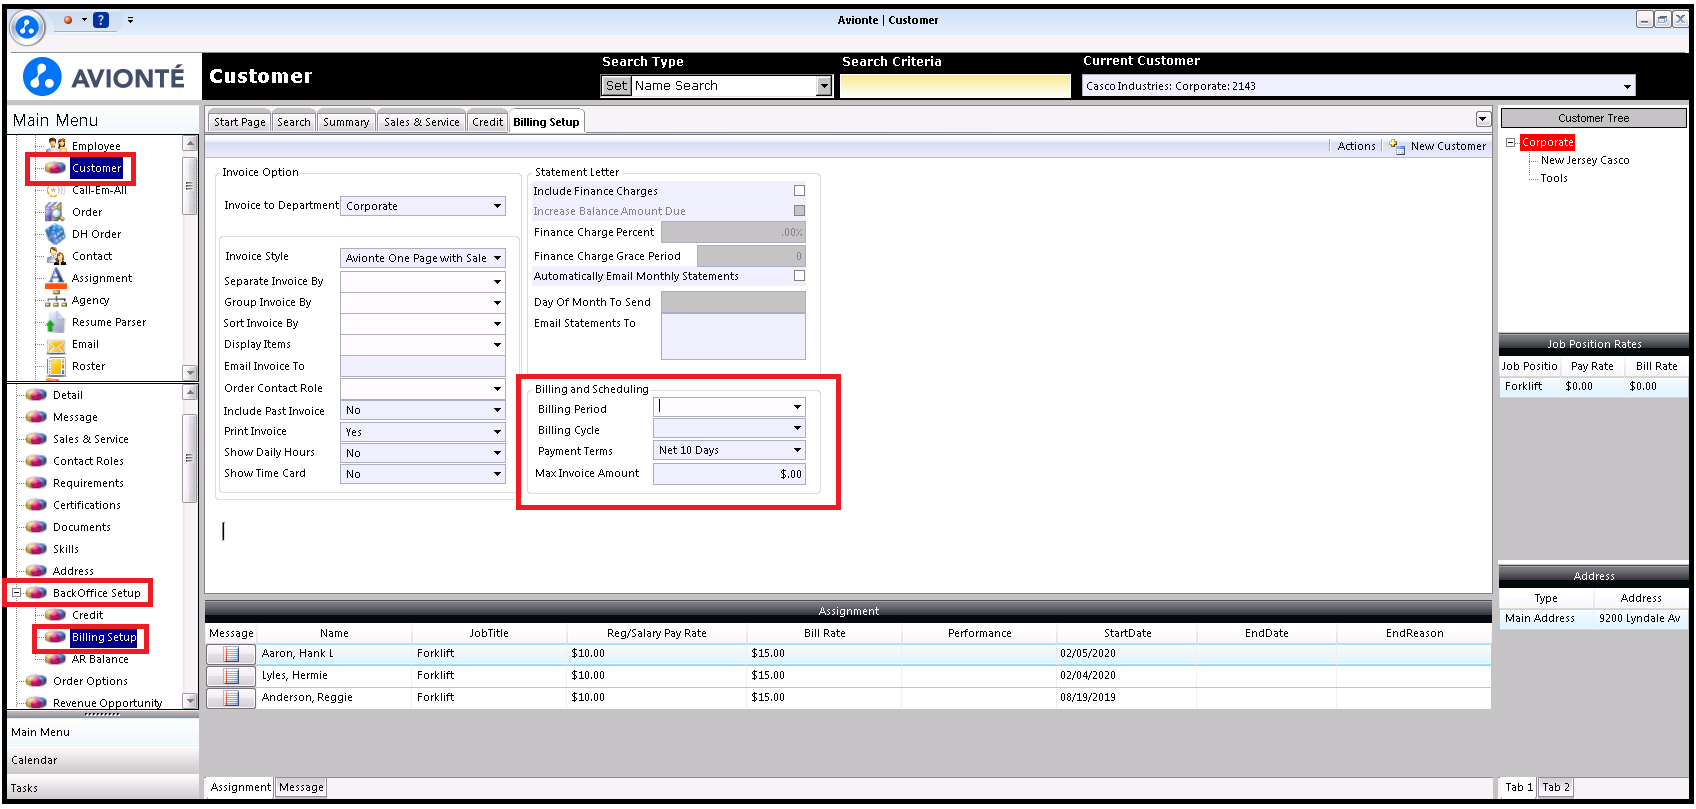Open the Message section icon
Viewport: 1696px width, 809px height.
pos(37,417)
